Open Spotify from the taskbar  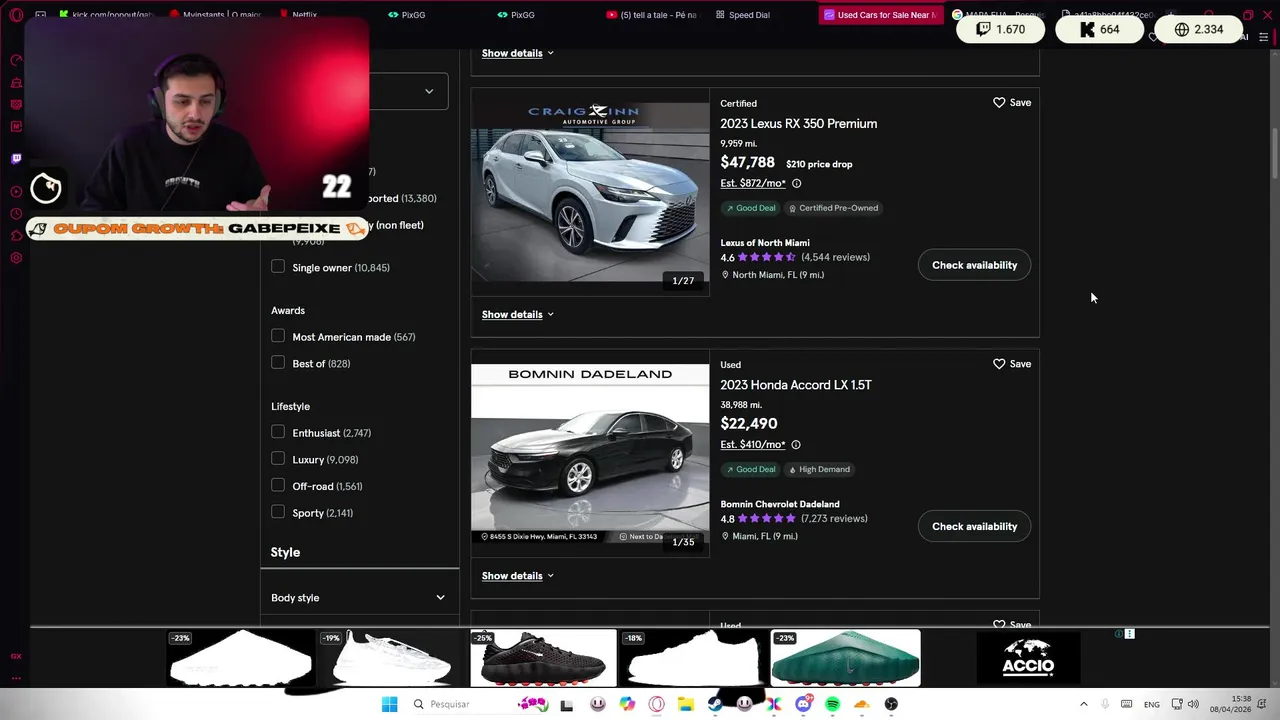832,704
